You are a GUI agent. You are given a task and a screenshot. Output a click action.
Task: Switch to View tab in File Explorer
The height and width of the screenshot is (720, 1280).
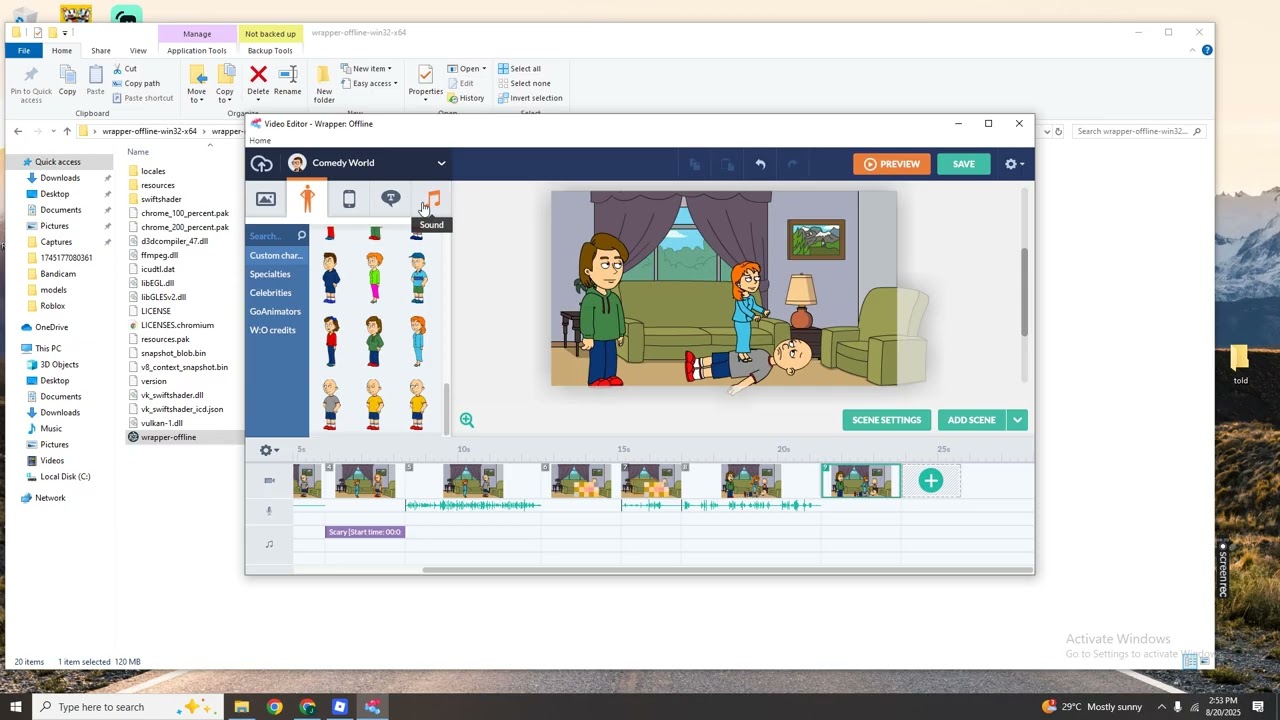pos(138,51)
